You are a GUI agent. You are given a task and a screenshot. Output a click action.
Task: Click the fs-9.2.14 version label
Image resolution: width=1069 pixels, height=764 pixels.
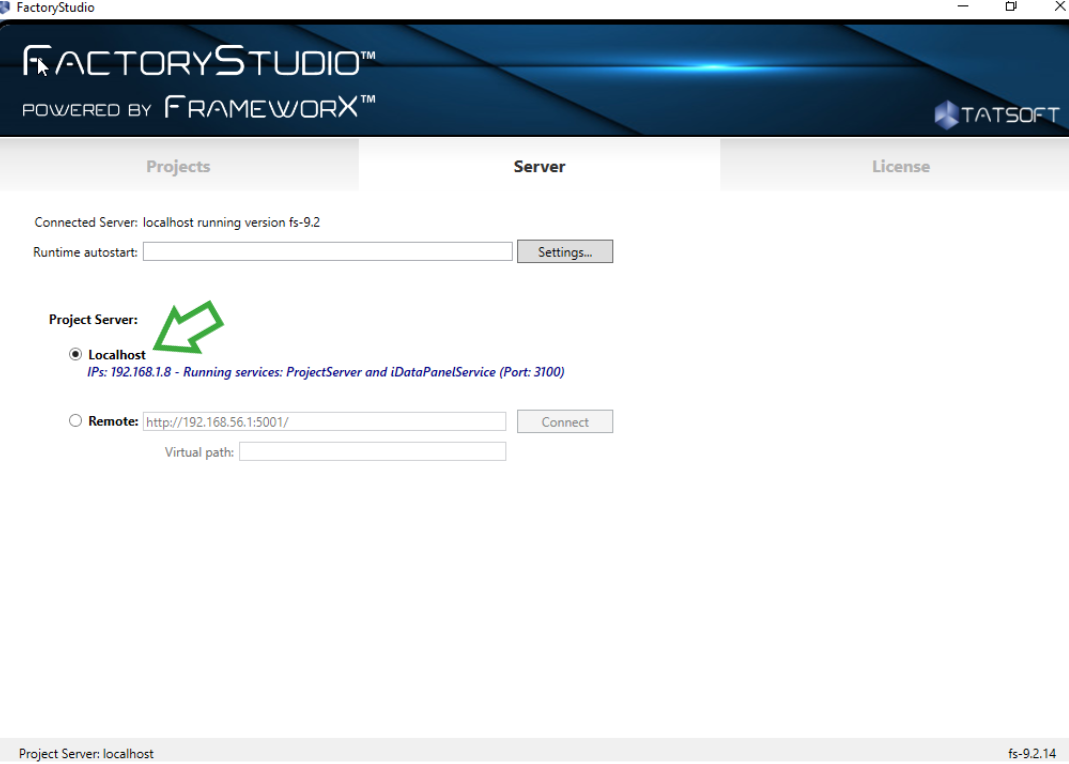[x=1032, y=753]
